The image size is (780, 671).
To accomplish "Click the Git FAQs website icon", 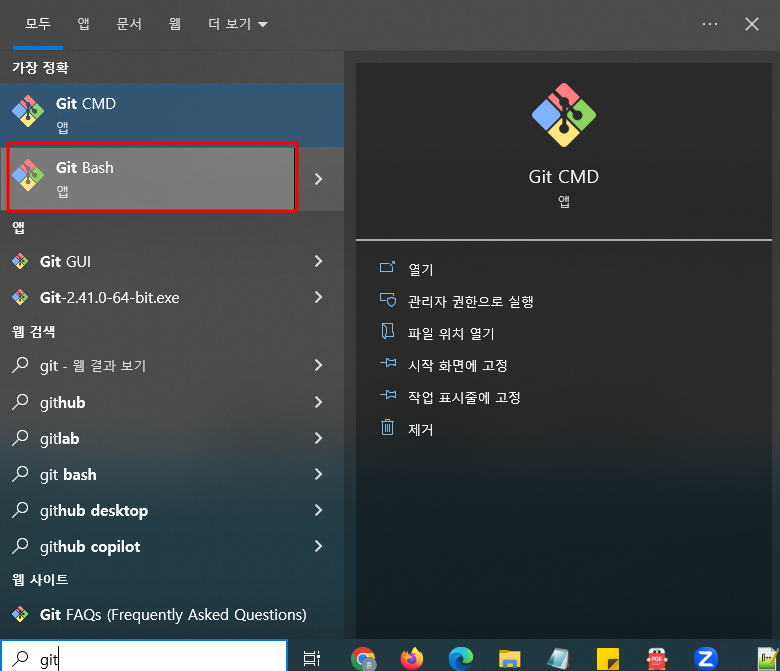I will coord(20,614).
